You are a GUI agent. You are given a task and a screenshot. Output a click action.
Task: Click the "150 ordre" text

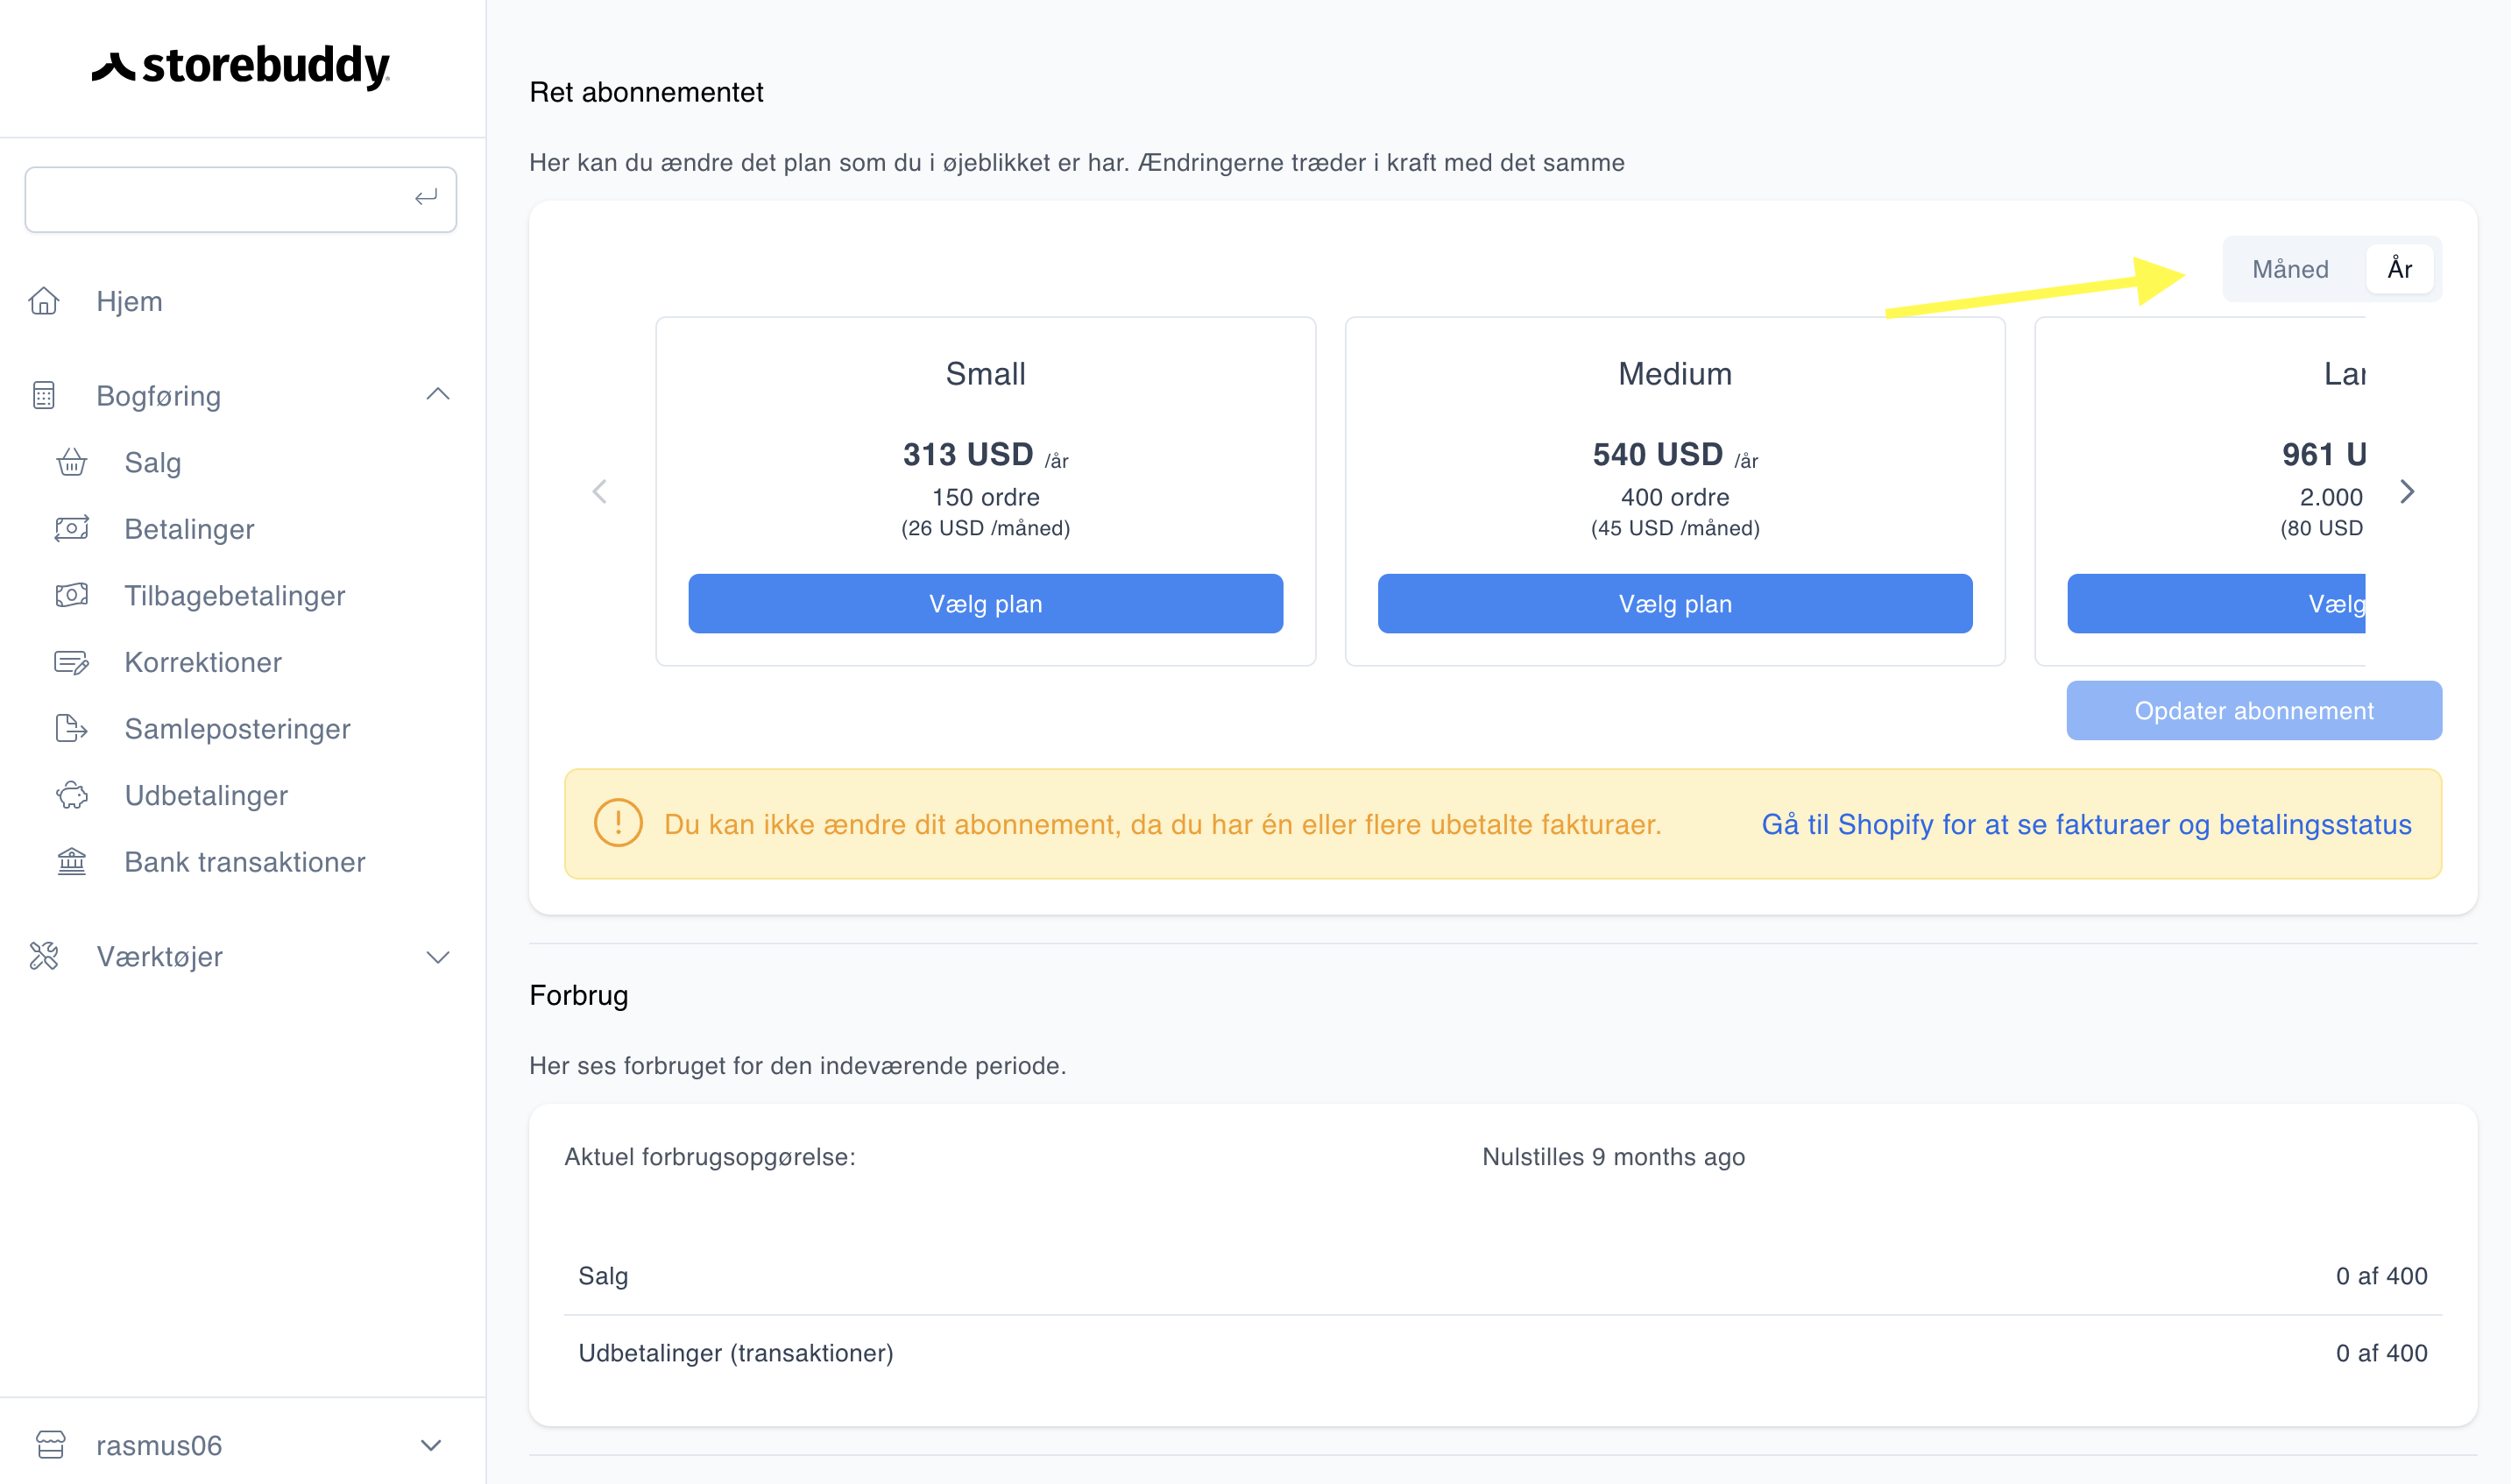985,497
